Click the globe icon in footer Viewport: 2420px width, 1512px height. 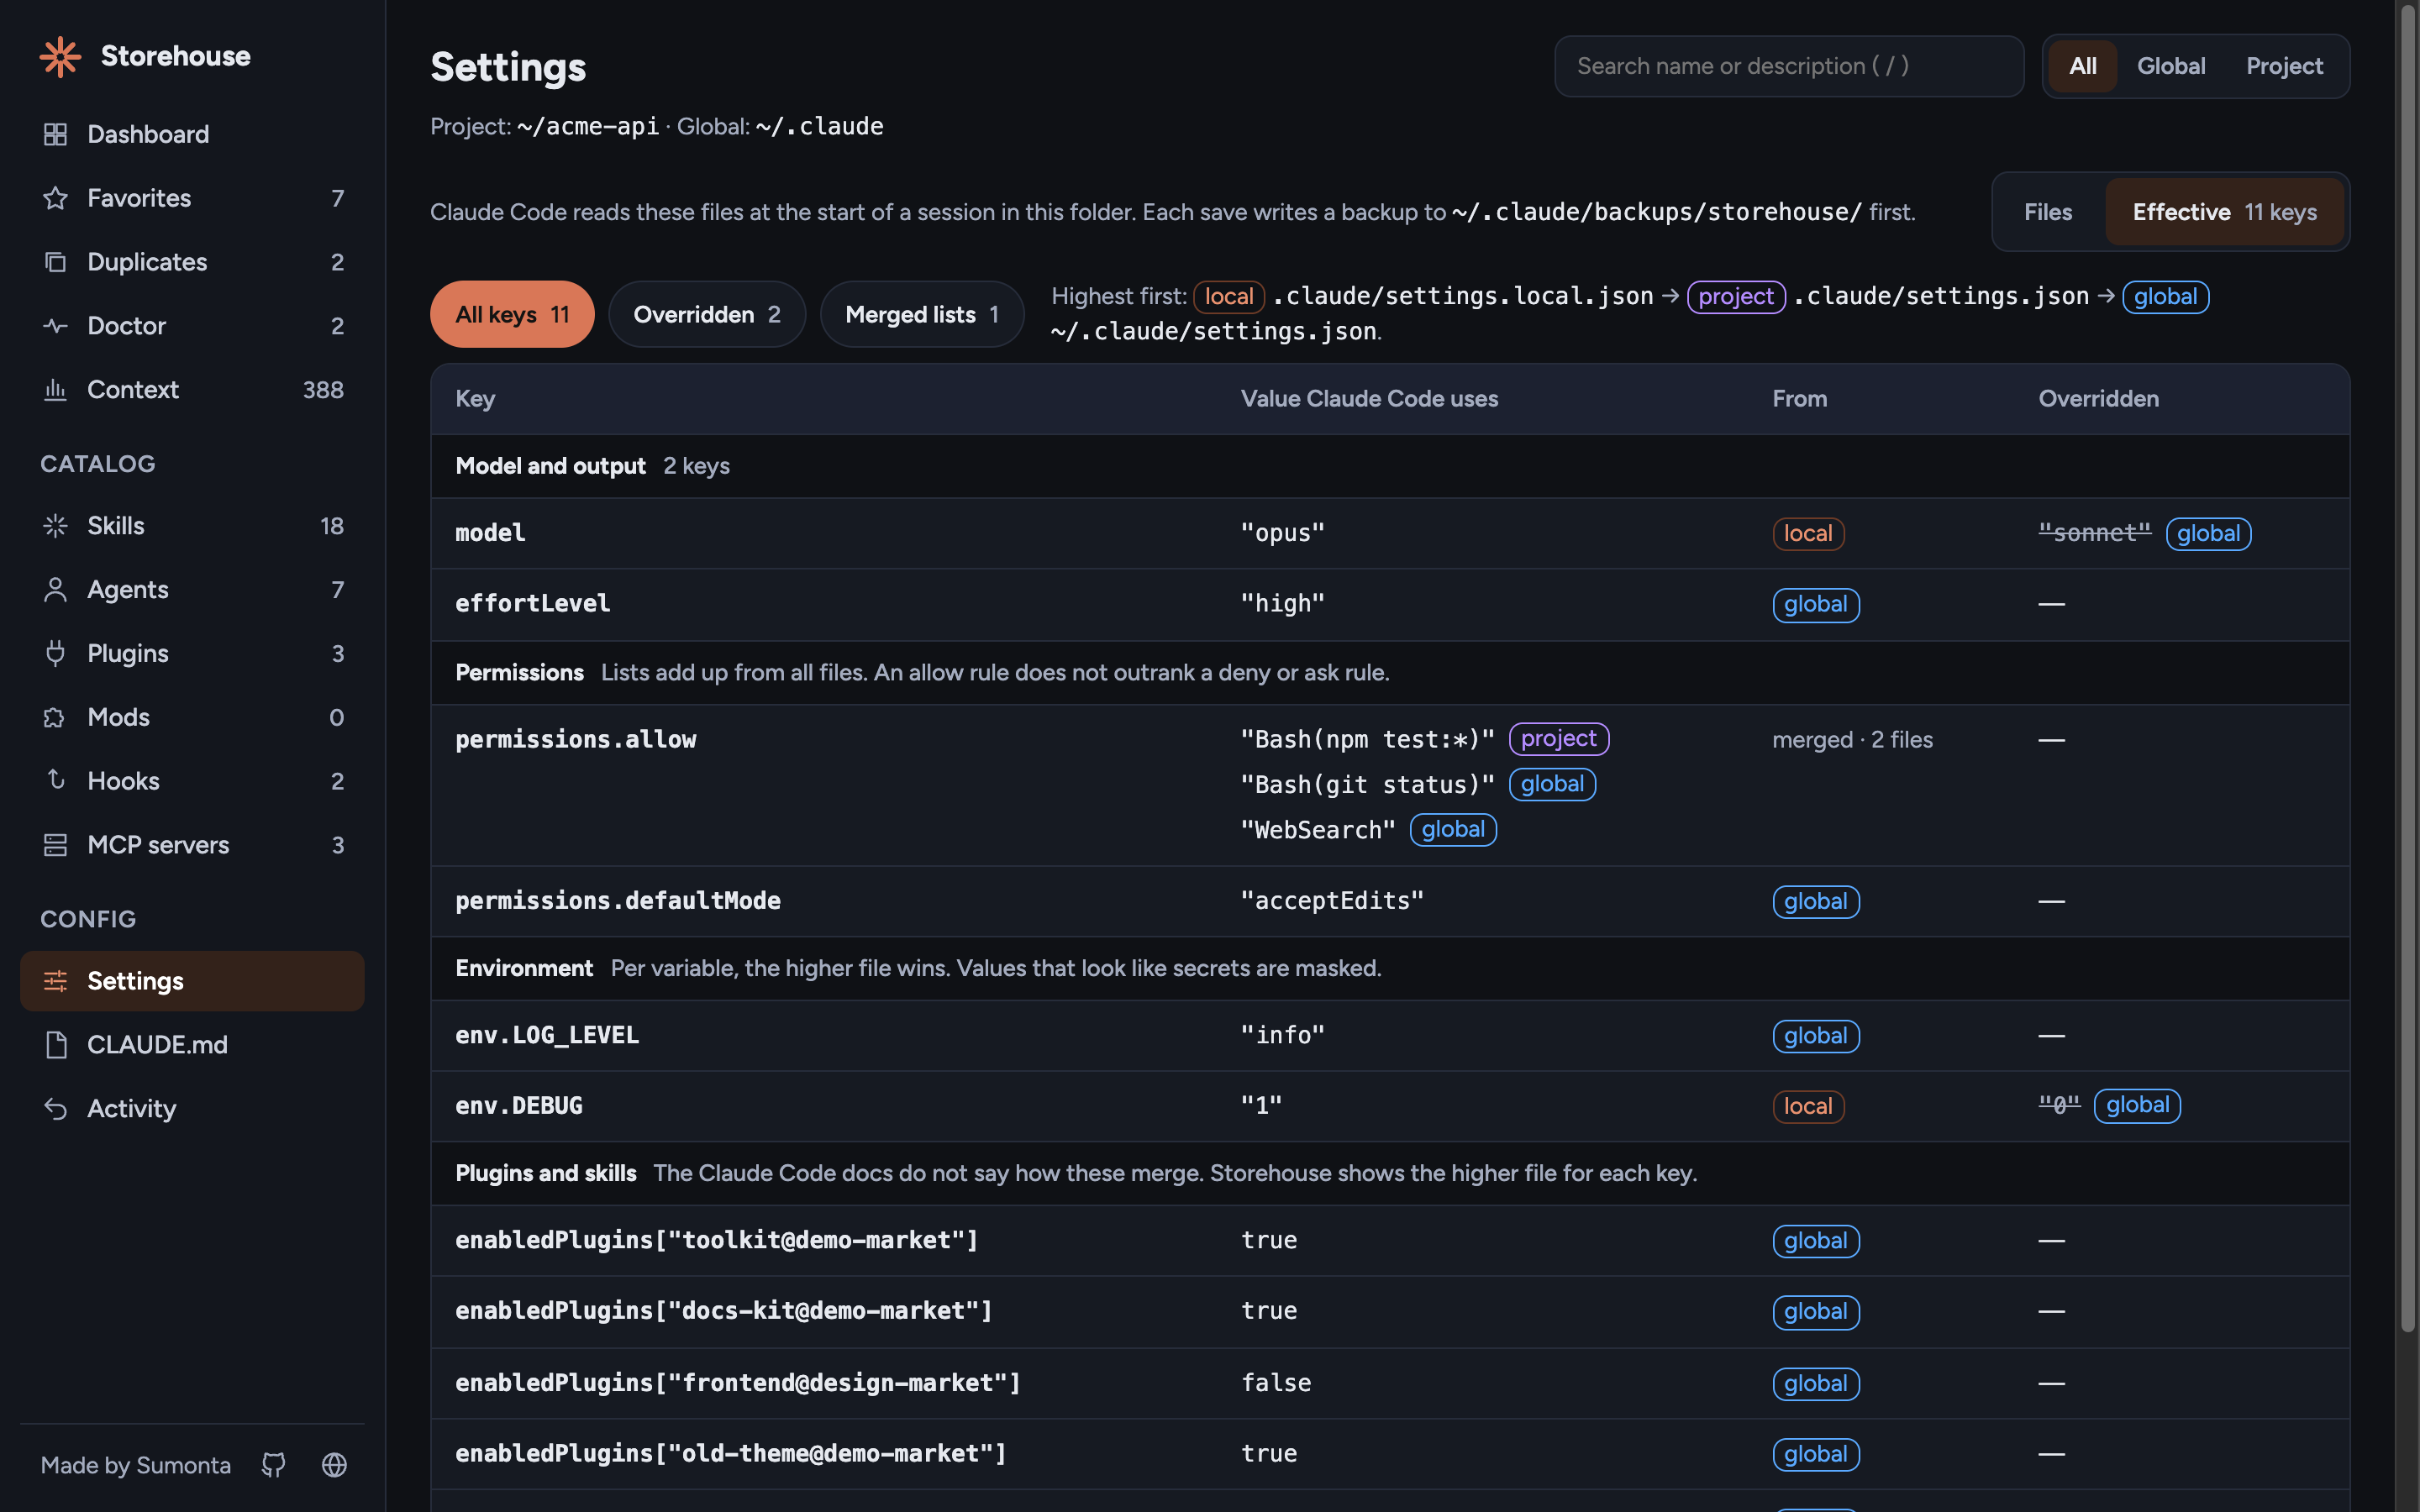(334, 1465)
